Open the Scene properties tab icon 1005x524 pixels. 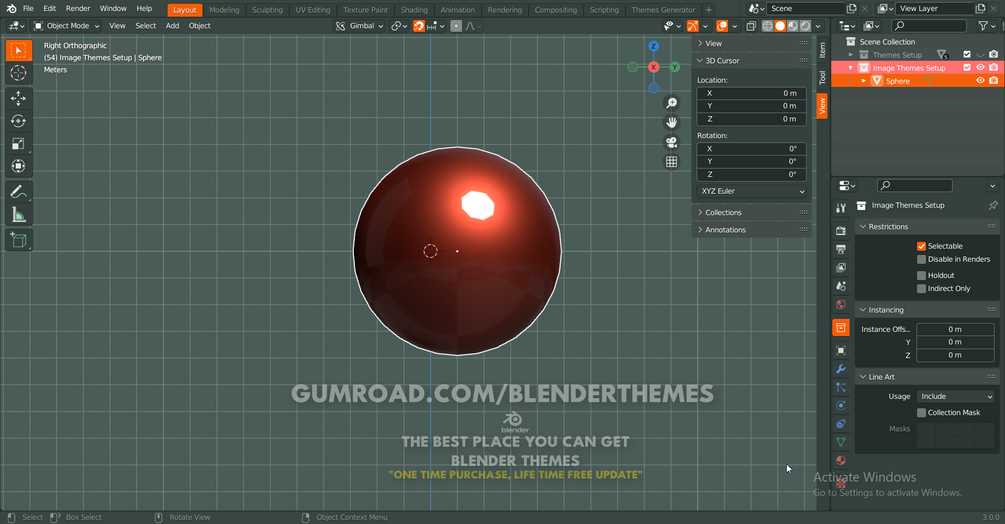[x=841, y=286]
